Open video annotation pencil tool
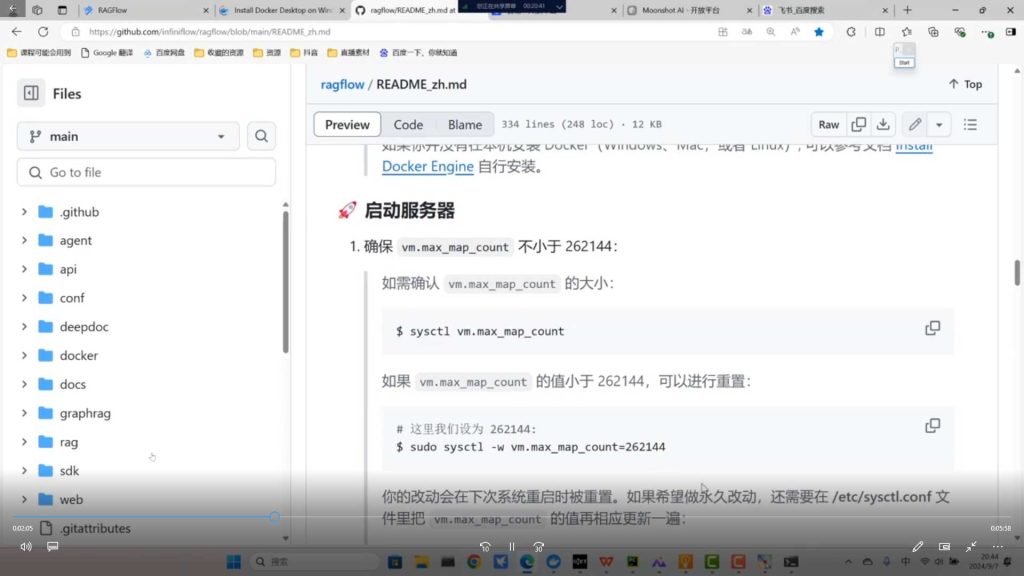Image resolution: width=1024 pixels, height=576 pixels. pyautogui.click(x=918, y=547)
